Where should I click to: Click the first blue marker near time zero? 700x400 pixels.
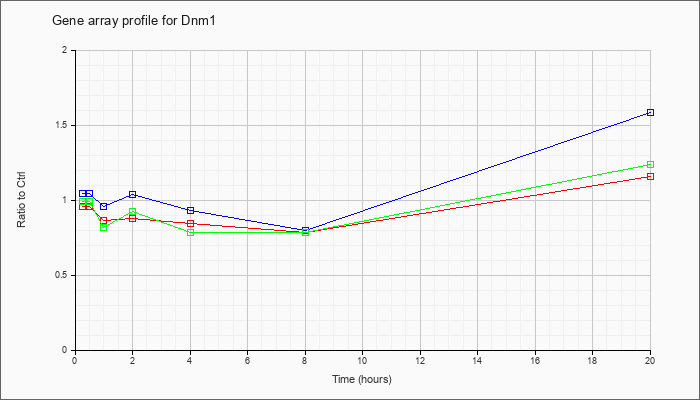[83, 193]
